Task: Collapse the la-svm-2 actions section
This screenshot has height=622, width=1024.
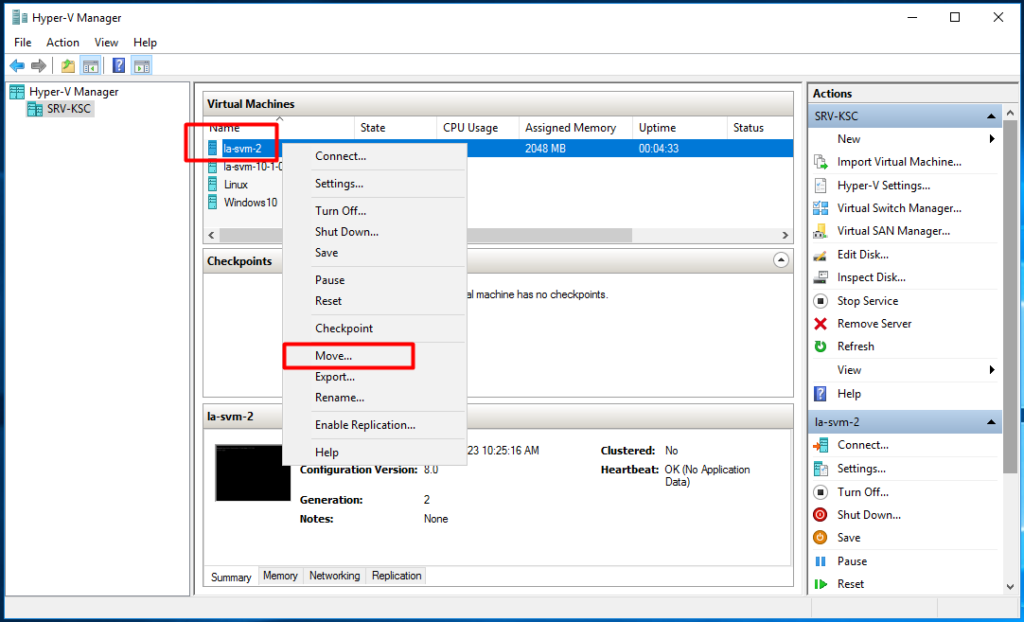Action: click(991, 422)
